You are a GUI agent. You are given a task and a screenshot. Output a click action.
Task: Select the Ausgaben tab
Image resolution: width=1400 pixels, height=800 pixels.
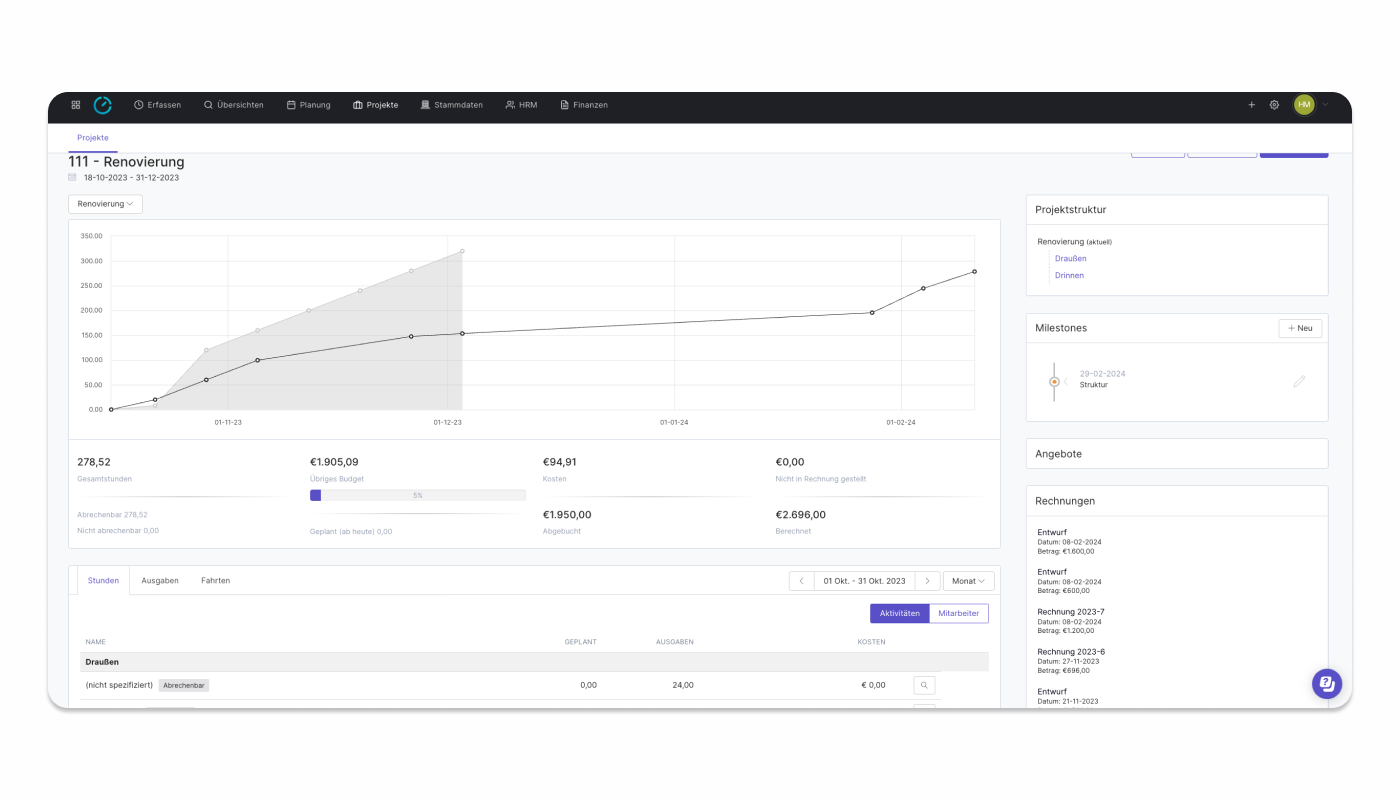click(160, 580)
